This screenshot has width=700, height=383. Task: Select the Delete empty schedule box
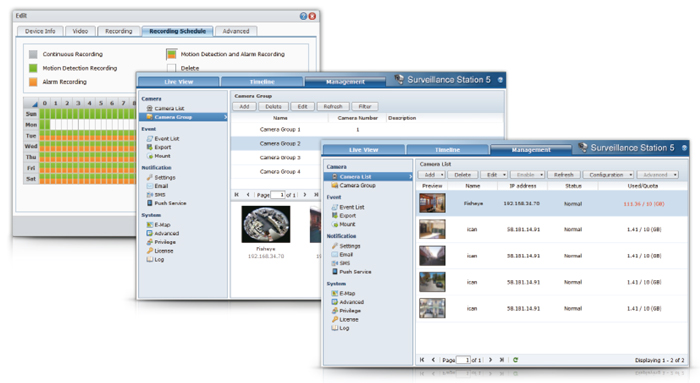171,68
